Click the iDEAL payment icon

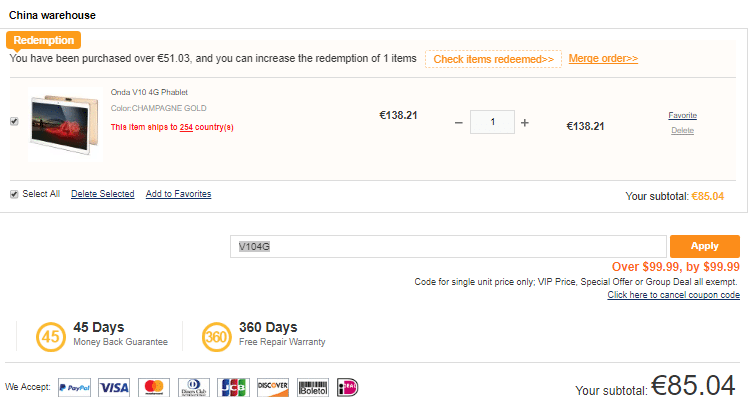point(347,387)
